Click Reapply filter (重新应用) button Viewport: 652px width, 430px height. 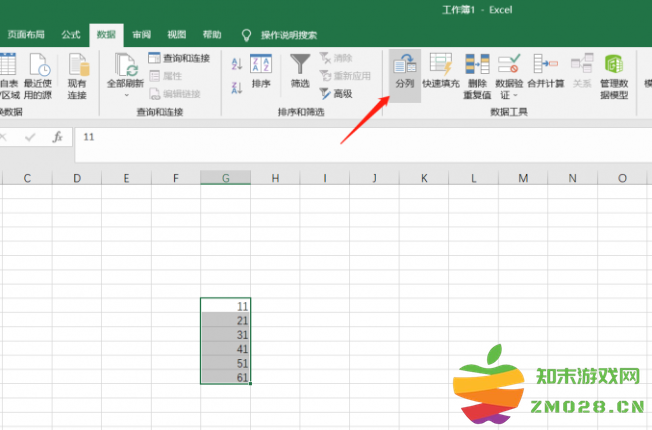(x=345, y=76)
